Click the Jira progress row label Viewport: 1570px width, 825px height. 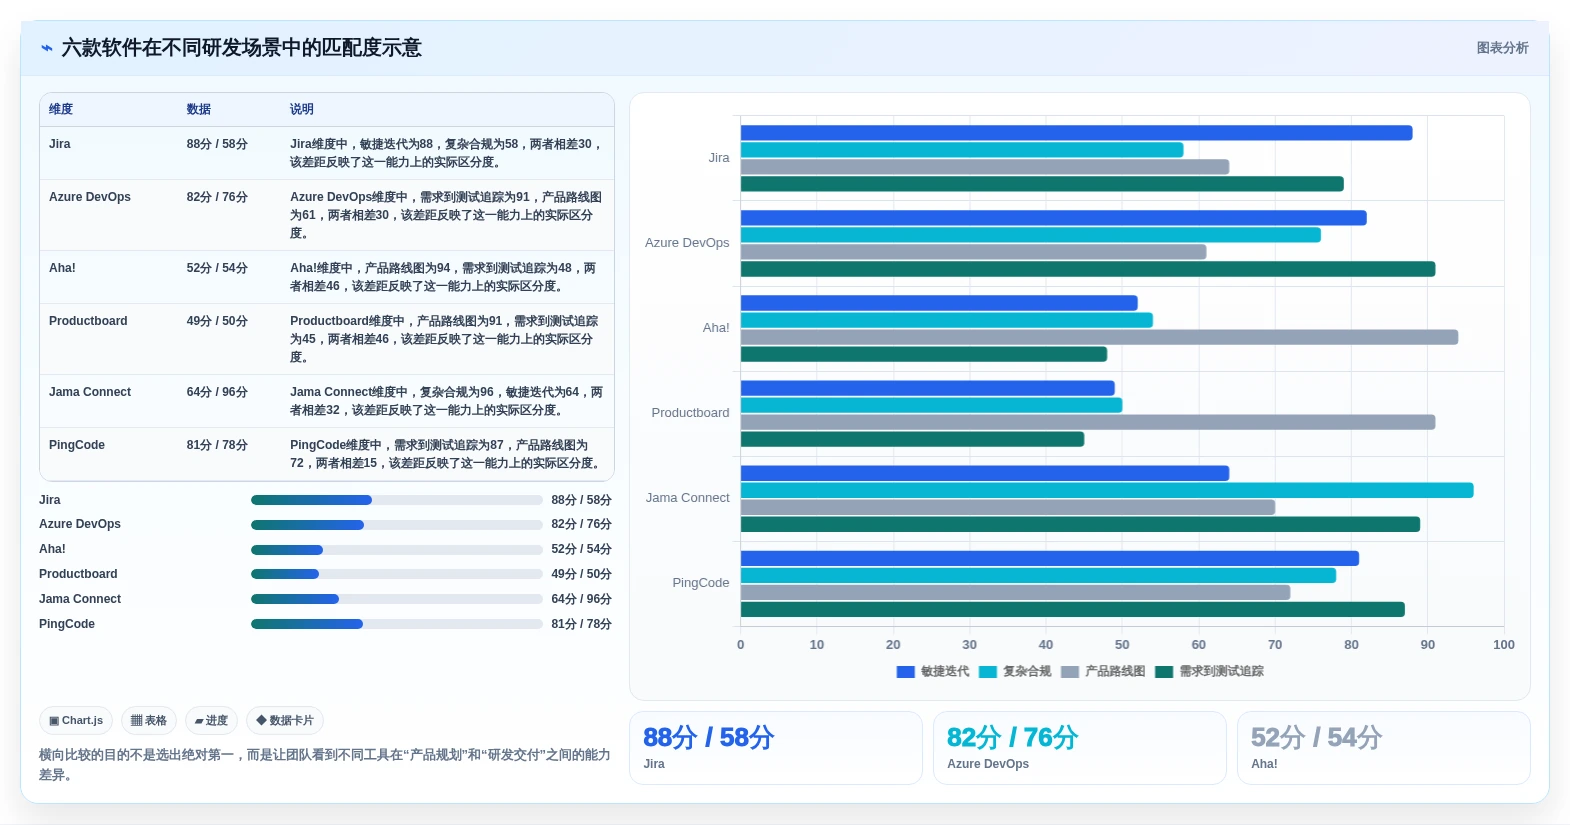coord(50,500)
